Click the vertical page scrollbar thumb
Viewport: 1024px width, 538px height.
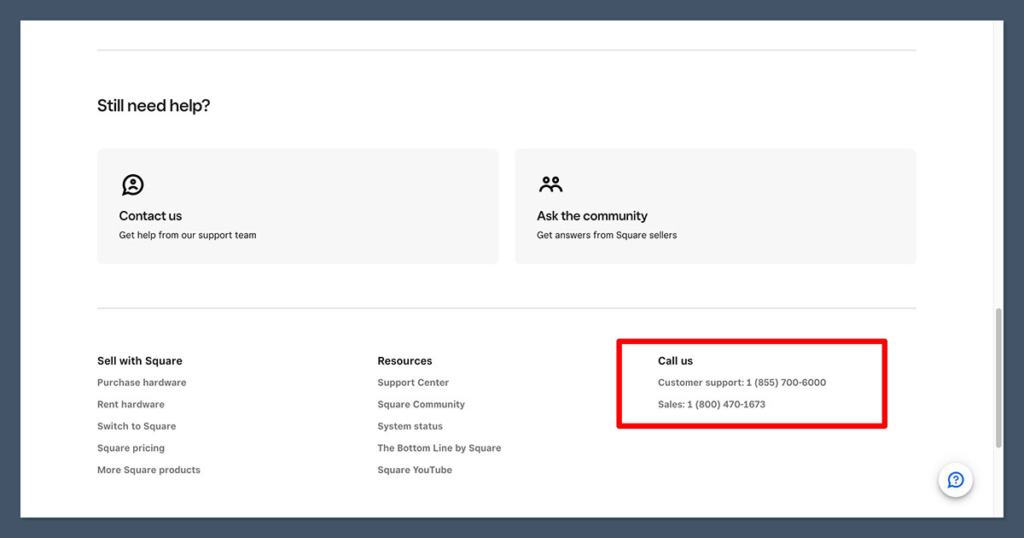(x=997, y=378)
